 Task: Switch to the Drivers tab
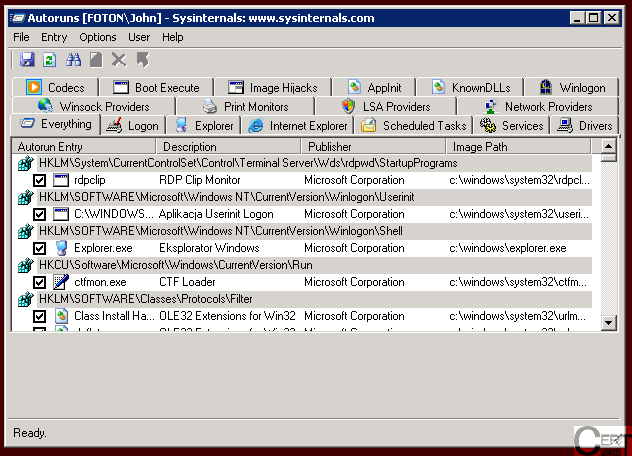[584, 126]
